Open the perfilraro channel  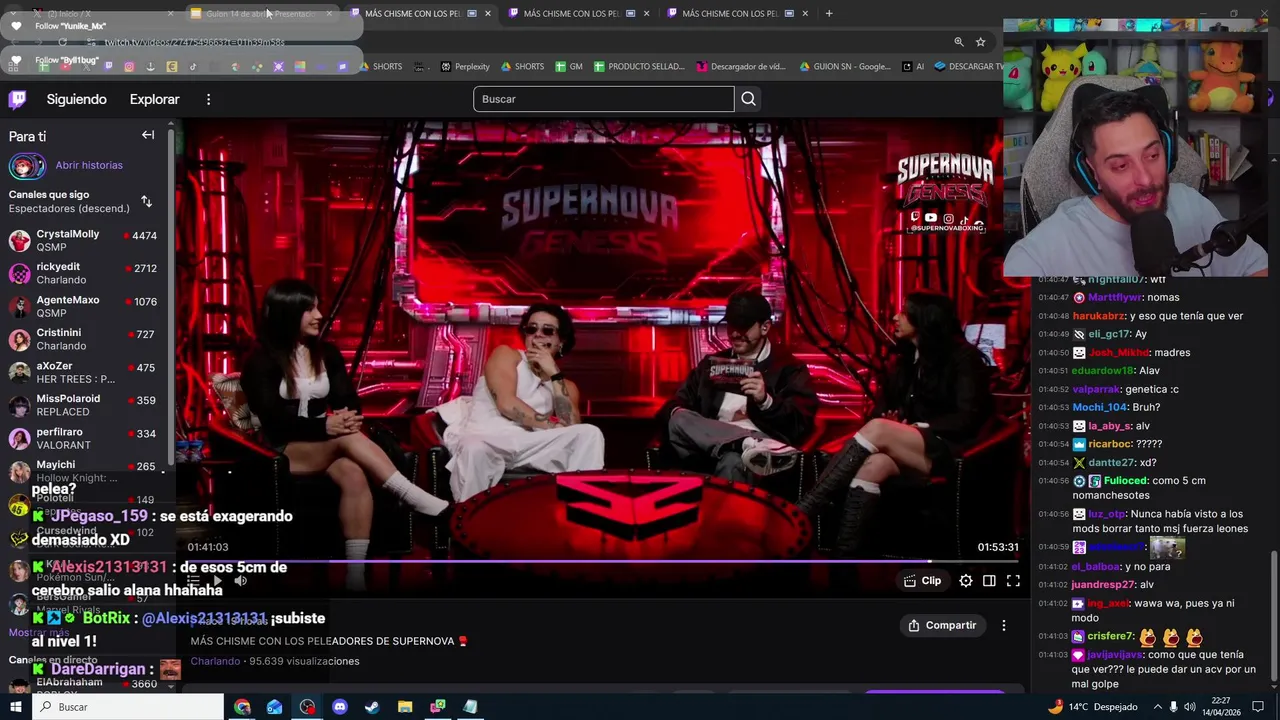(x=85, y=438)
